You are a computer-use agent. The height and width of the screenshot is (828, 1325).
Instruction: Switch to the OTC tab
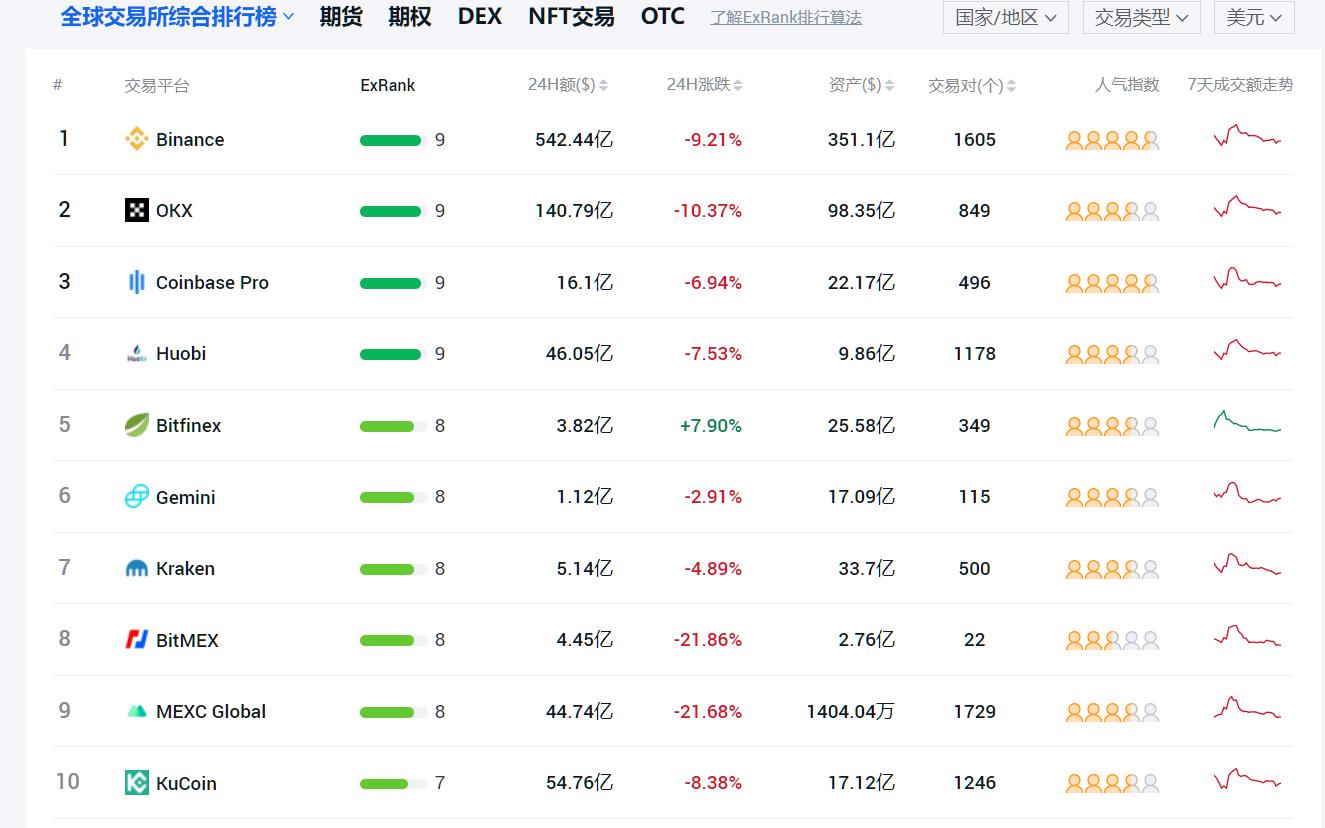pyautogui.click(x=663, y=16)
